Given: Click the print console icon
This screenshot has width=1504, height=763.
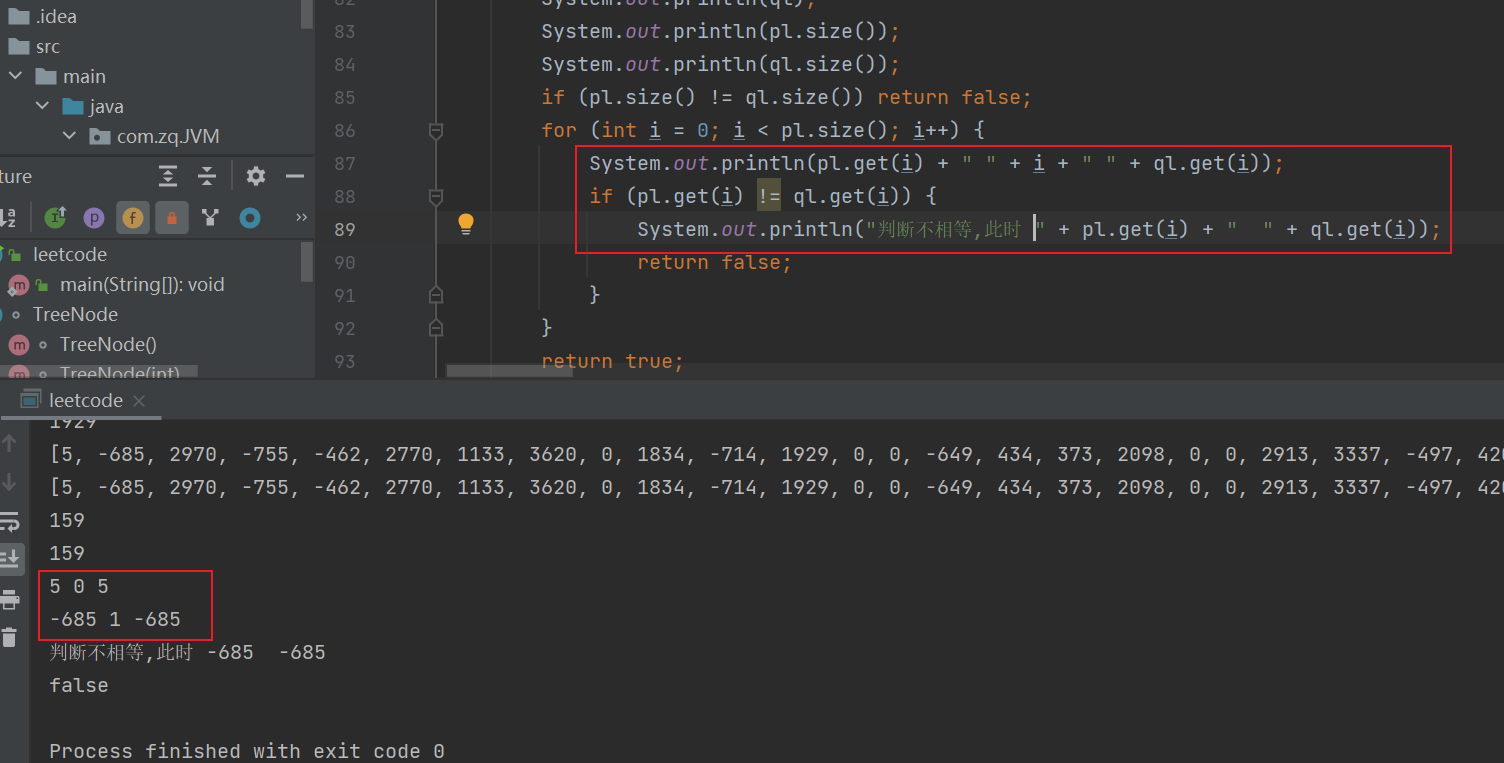Looking at the screenshot, I should click(10, 599).
